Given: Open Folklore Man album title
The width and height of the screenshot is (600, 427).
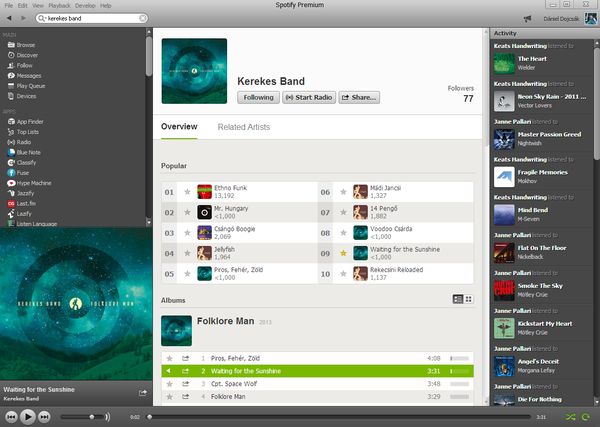Looking at the screenshot, I should click(225, 321).
